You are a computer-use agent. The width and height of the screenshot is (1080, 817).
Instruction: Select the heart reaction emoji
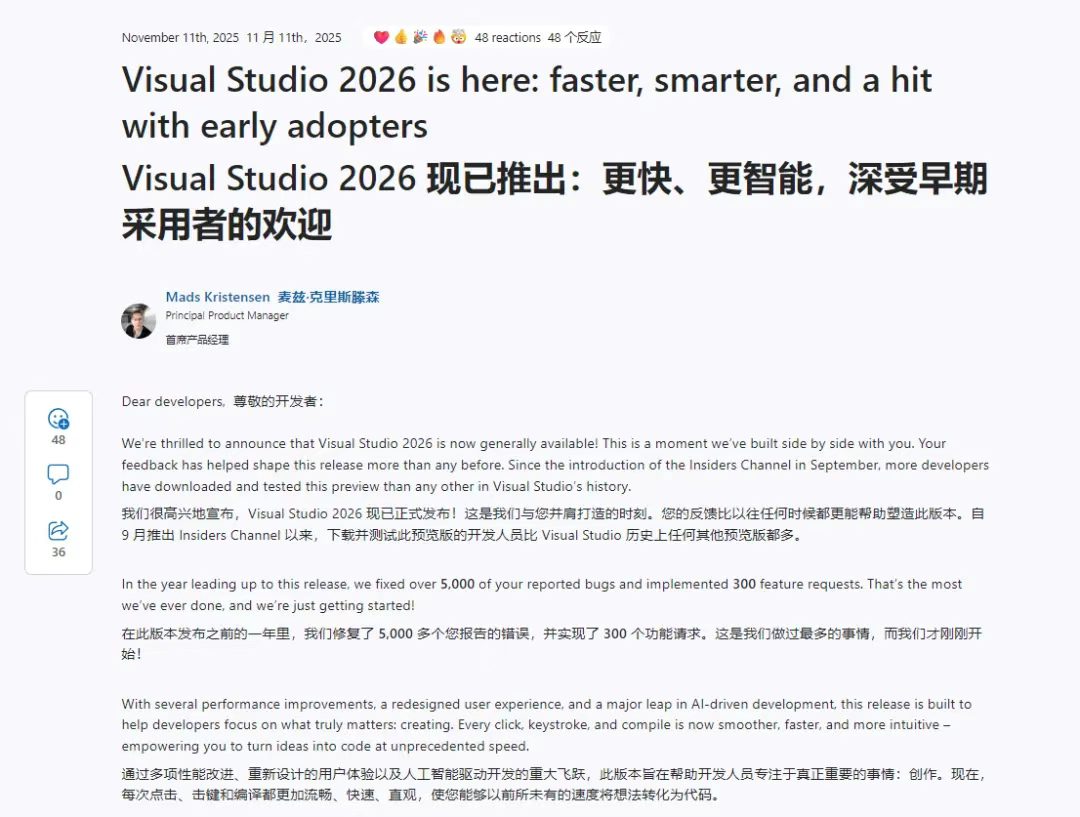click(383, 37)
